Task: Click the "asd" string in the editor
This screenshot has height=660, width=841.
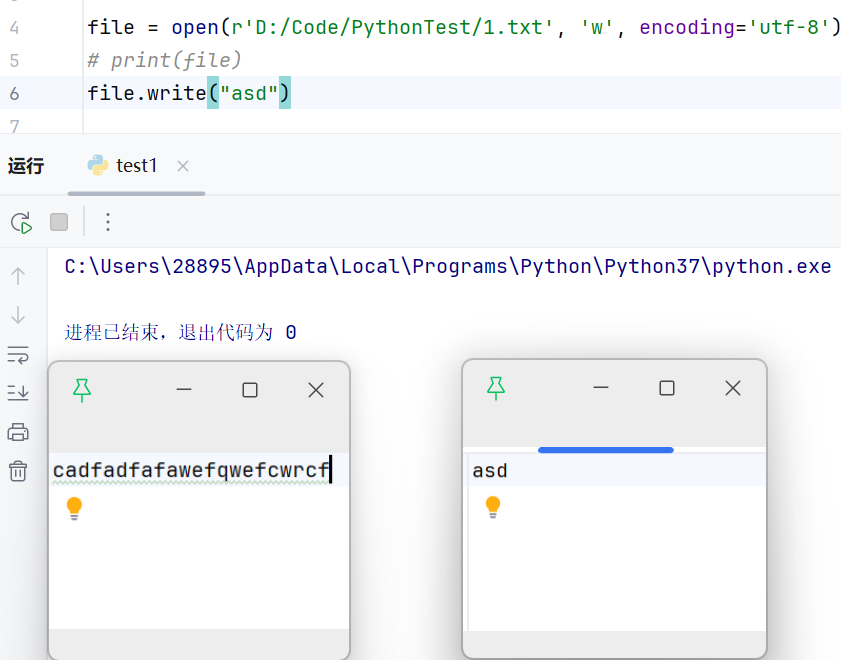Action: click(249, 93)
